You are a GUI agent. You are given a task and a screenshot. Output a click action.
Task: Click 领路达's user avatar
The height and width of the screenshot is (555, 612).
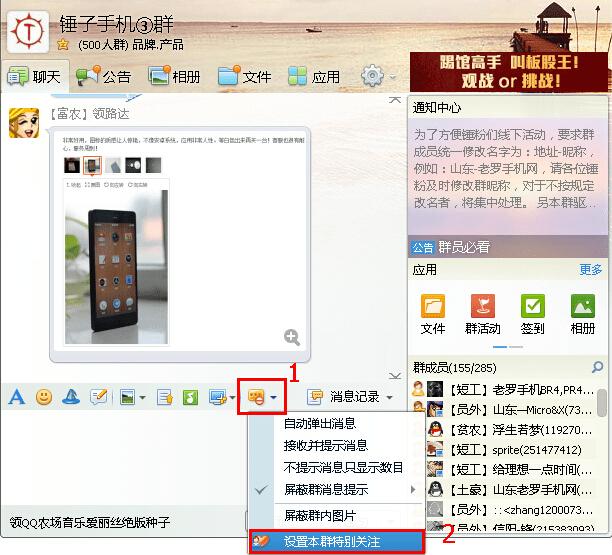click(x=24, y=123)
